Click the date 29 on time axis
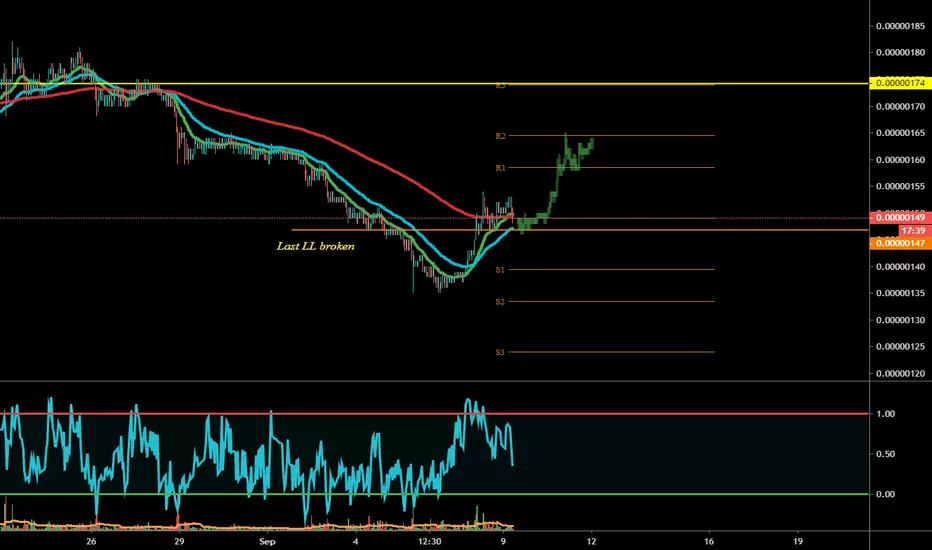The image size is (932, 550). (x=180, y=541)
